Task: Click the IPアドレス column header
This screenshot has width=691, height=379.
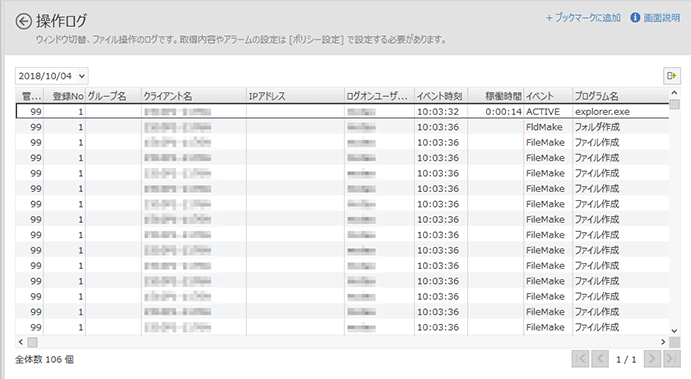Action: point(295,96)
